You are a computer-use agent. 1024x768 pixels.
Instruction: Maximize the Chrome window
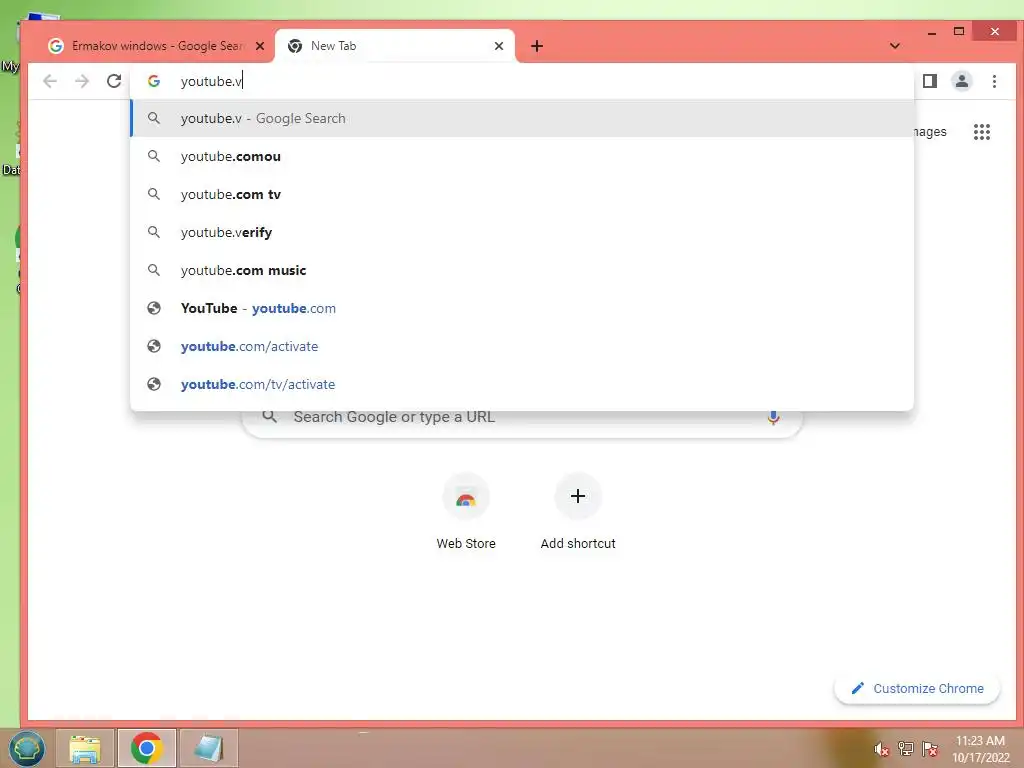pyautogui.click(x=959, y=31)
